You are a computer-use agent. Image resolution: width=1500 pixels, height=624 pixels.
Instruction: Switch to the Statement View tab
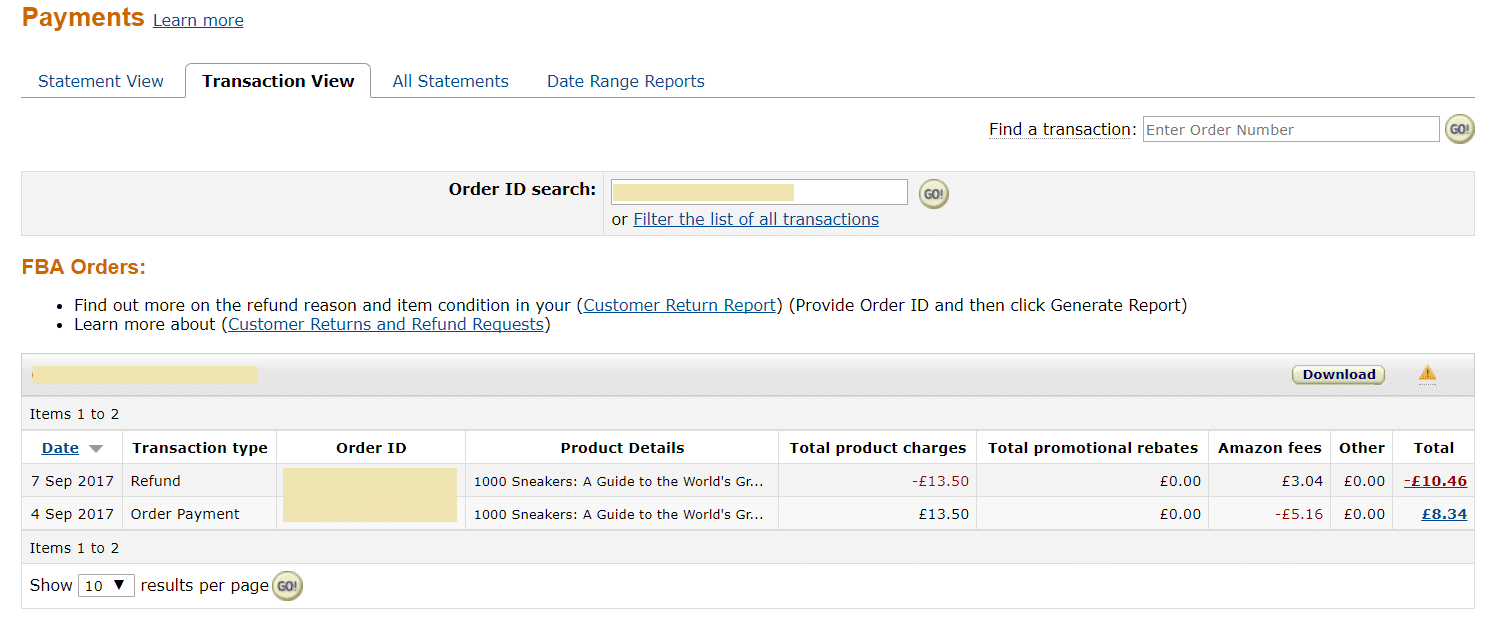101,82
